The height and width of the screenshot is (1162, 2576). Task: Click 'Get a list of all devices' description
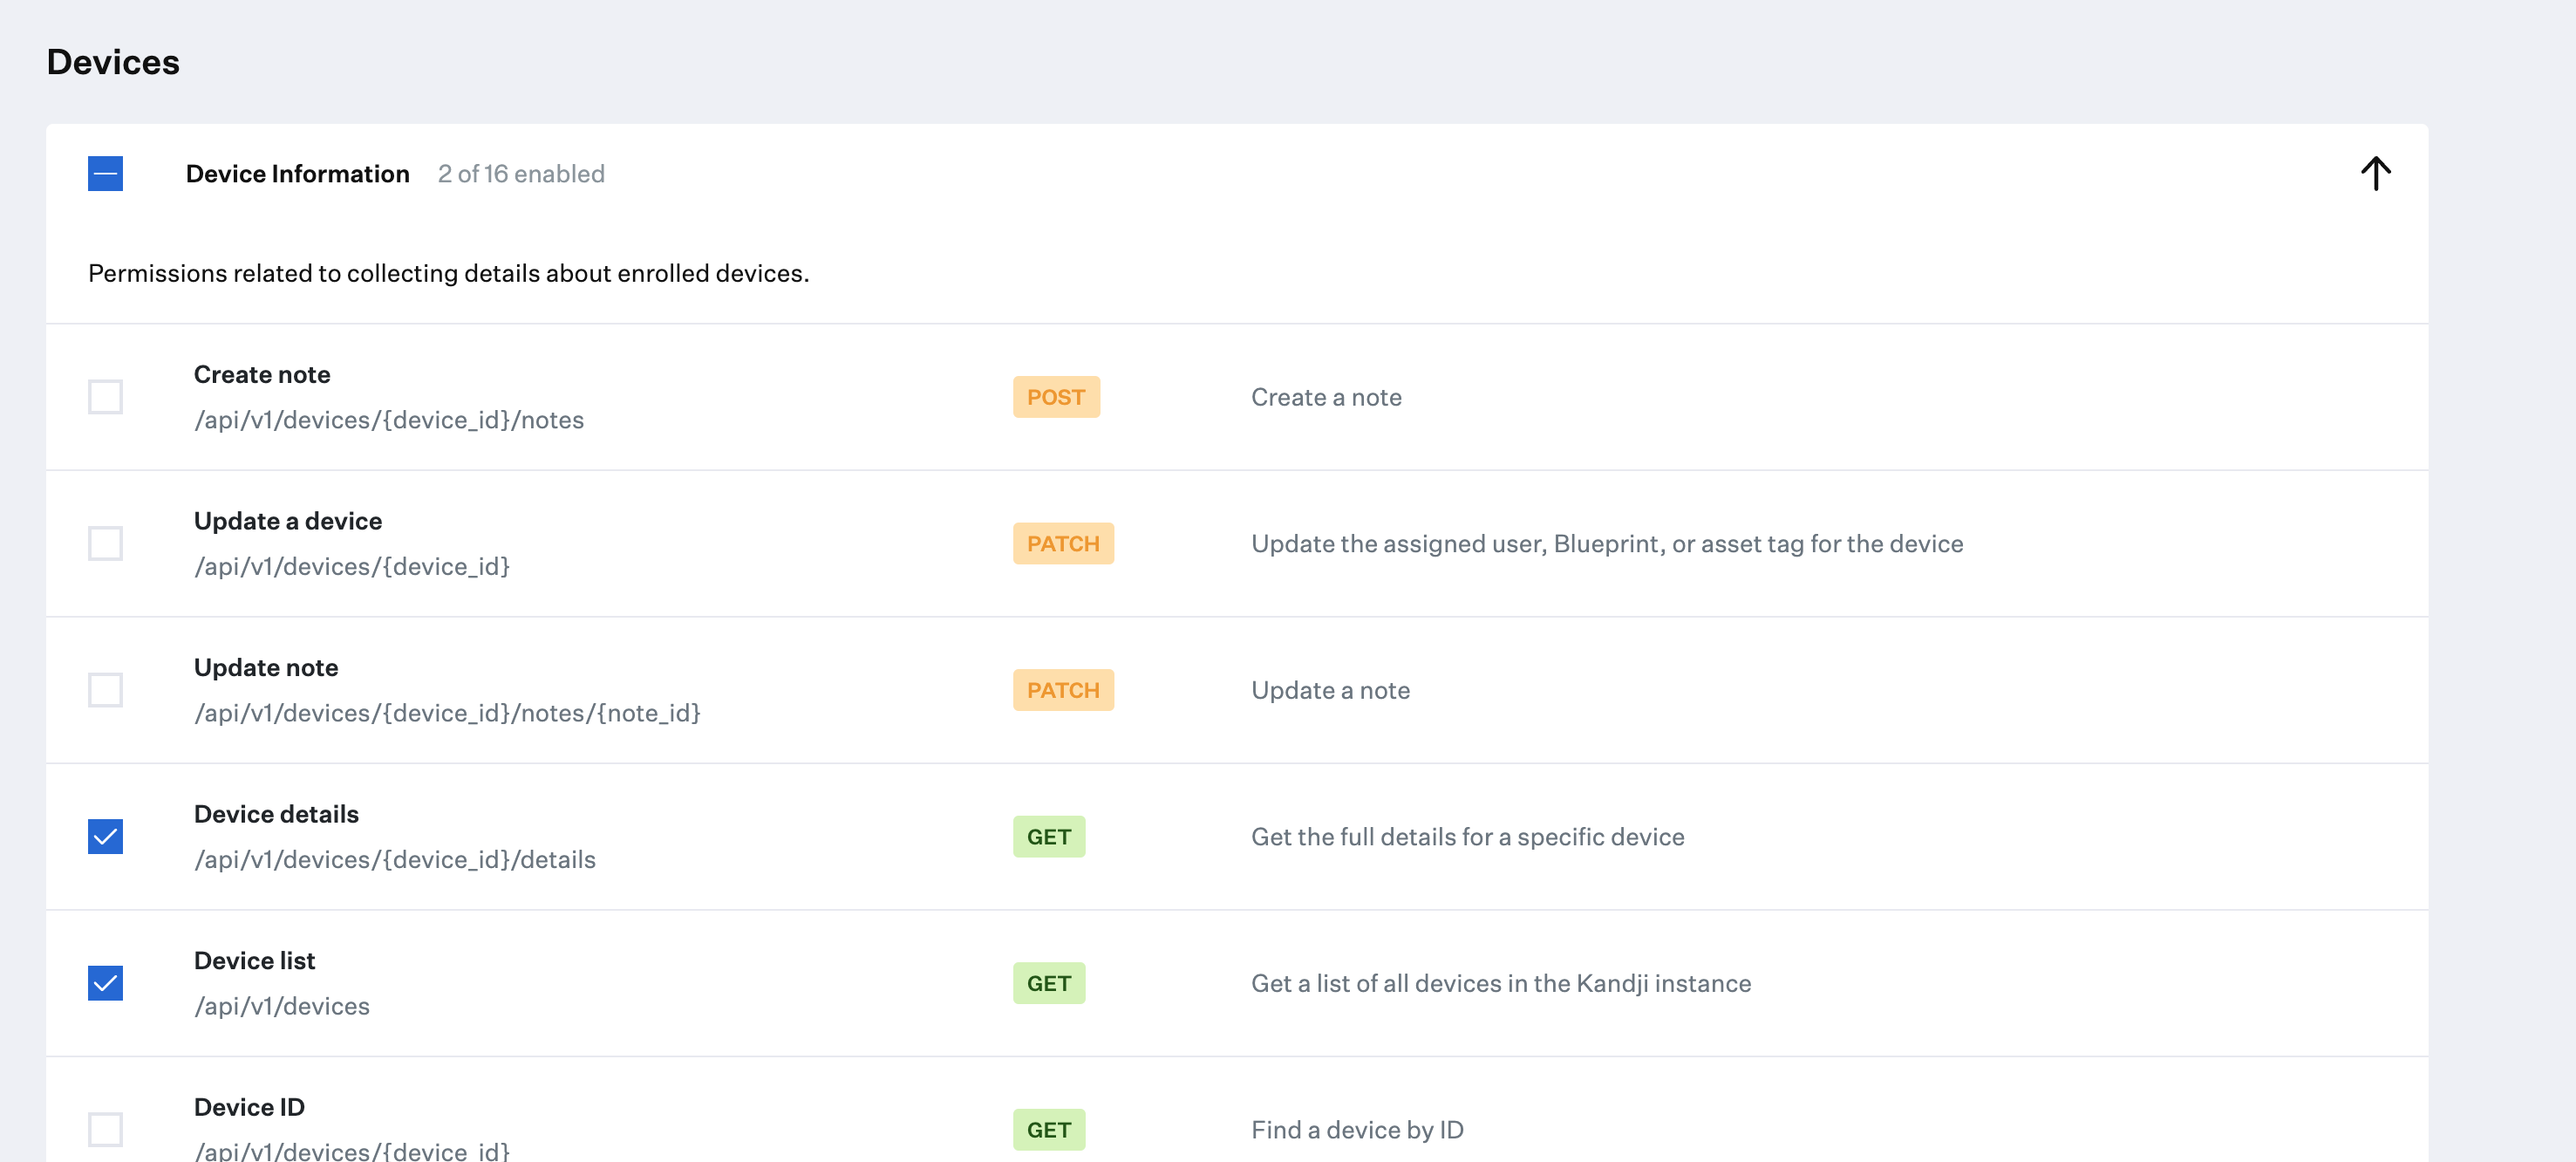point(1501,983)
